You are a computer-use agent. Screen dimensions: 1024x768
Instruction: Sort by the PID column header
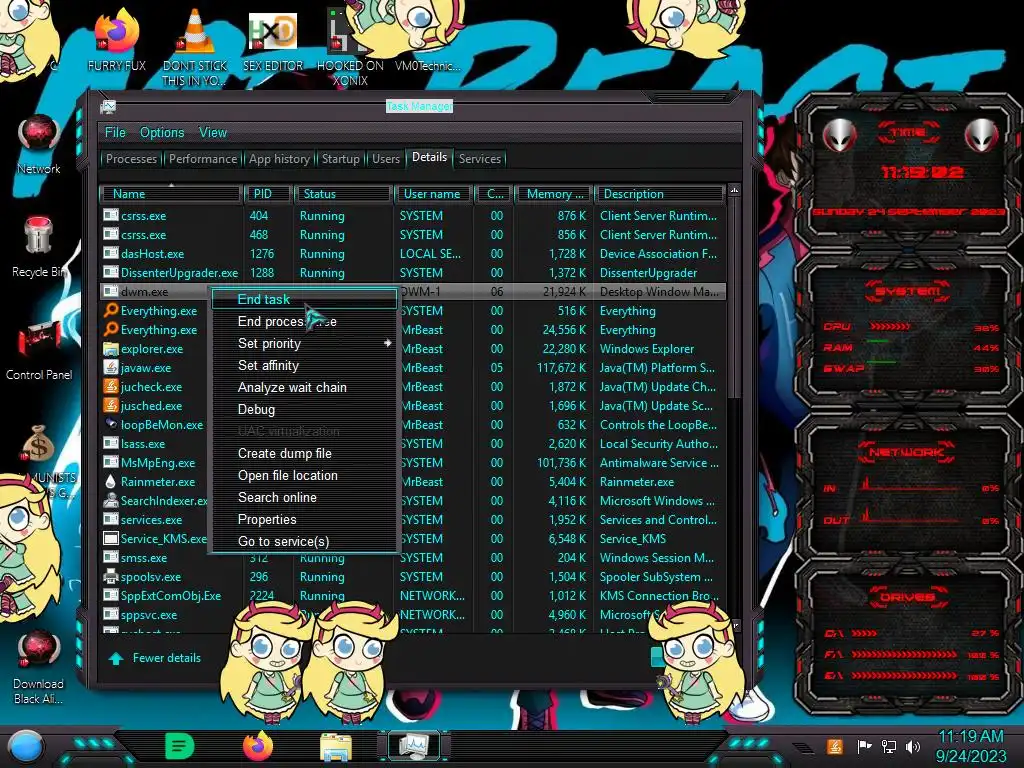(268, 194)
